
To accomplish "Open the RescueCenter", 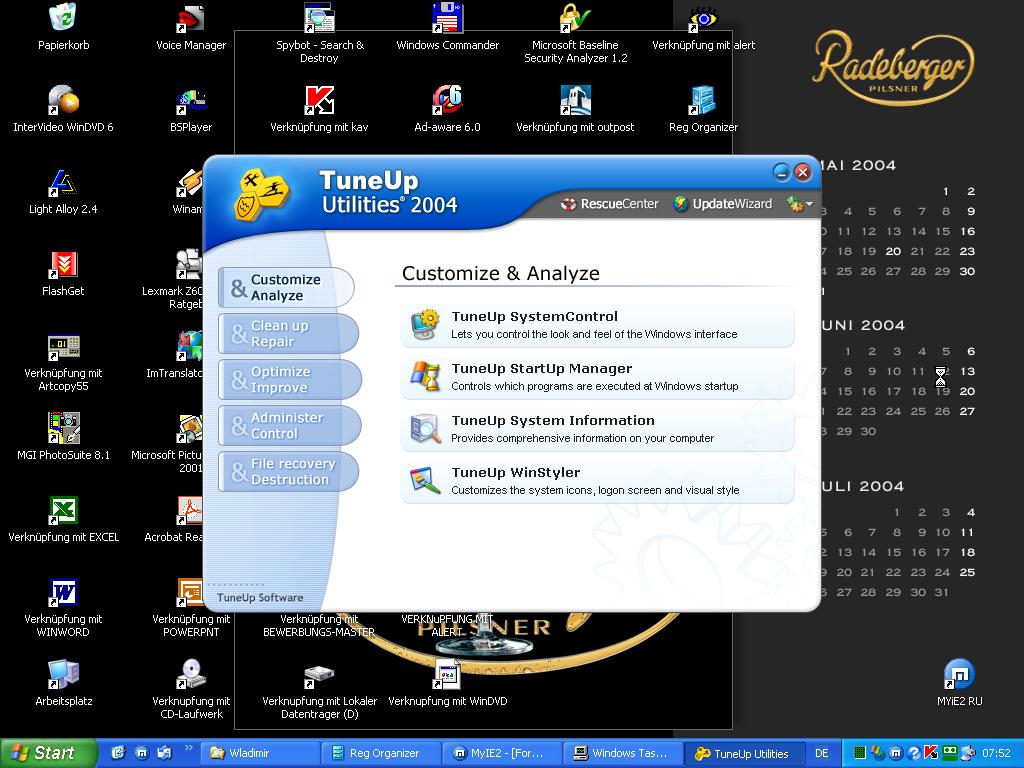I will pos(610,204).
